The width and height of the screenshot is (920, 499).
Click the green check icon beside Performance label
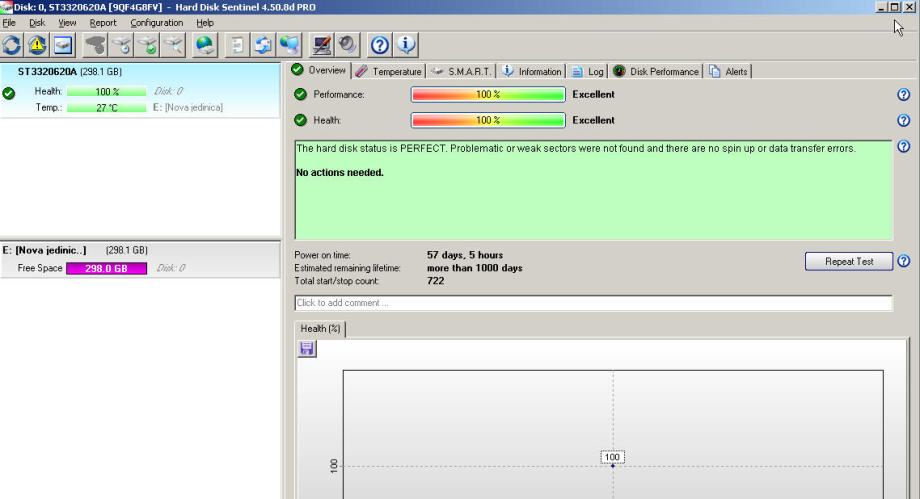(300, 95)
